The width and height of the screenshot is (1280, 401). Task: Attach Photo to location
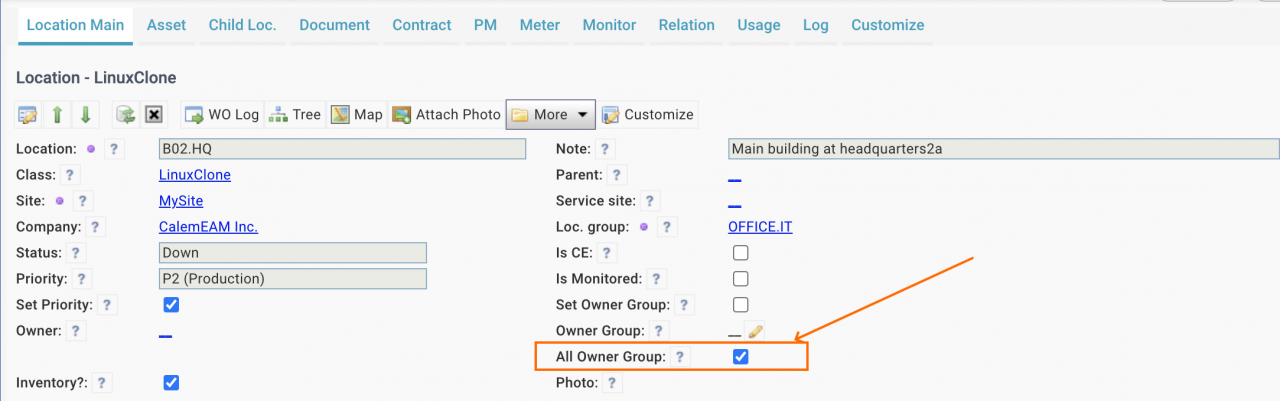coord(446,114)
